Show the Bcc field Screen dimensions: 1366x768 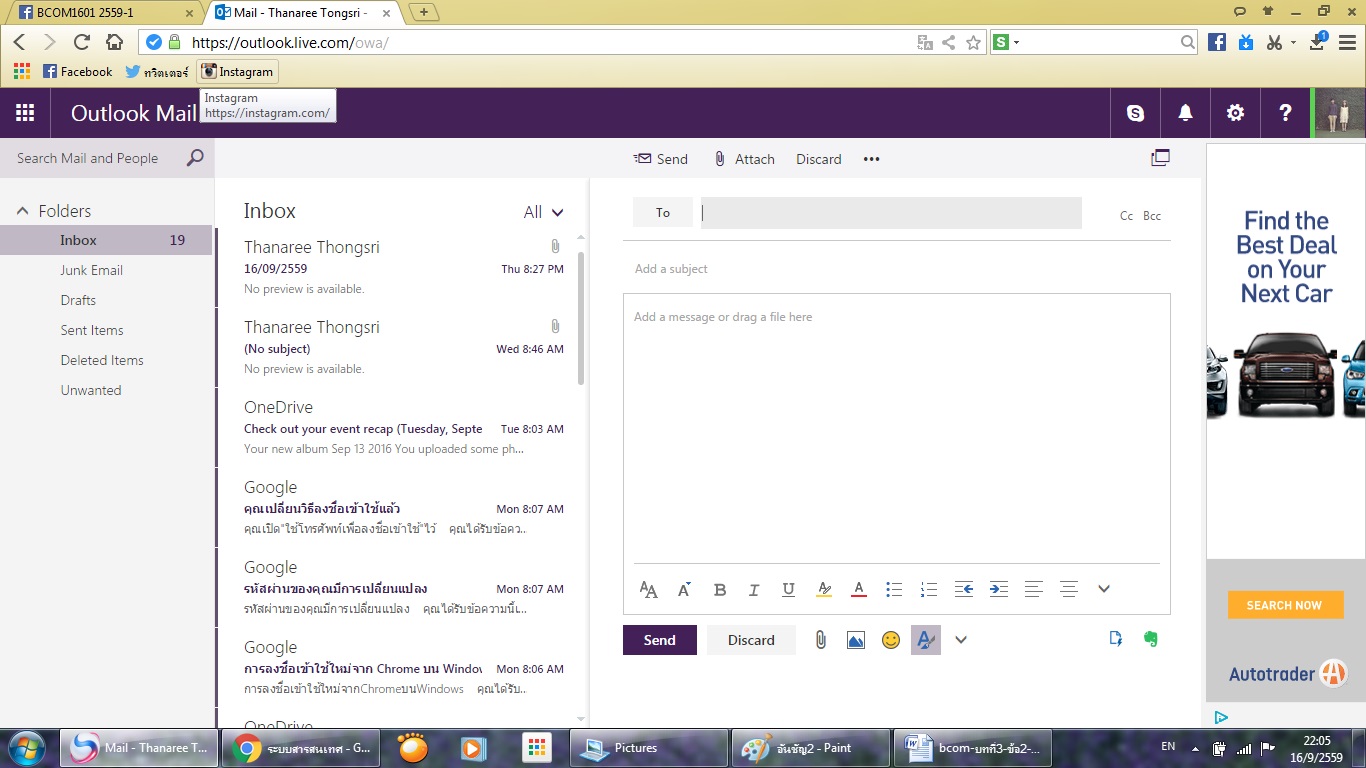click(x=1152, y=216)
